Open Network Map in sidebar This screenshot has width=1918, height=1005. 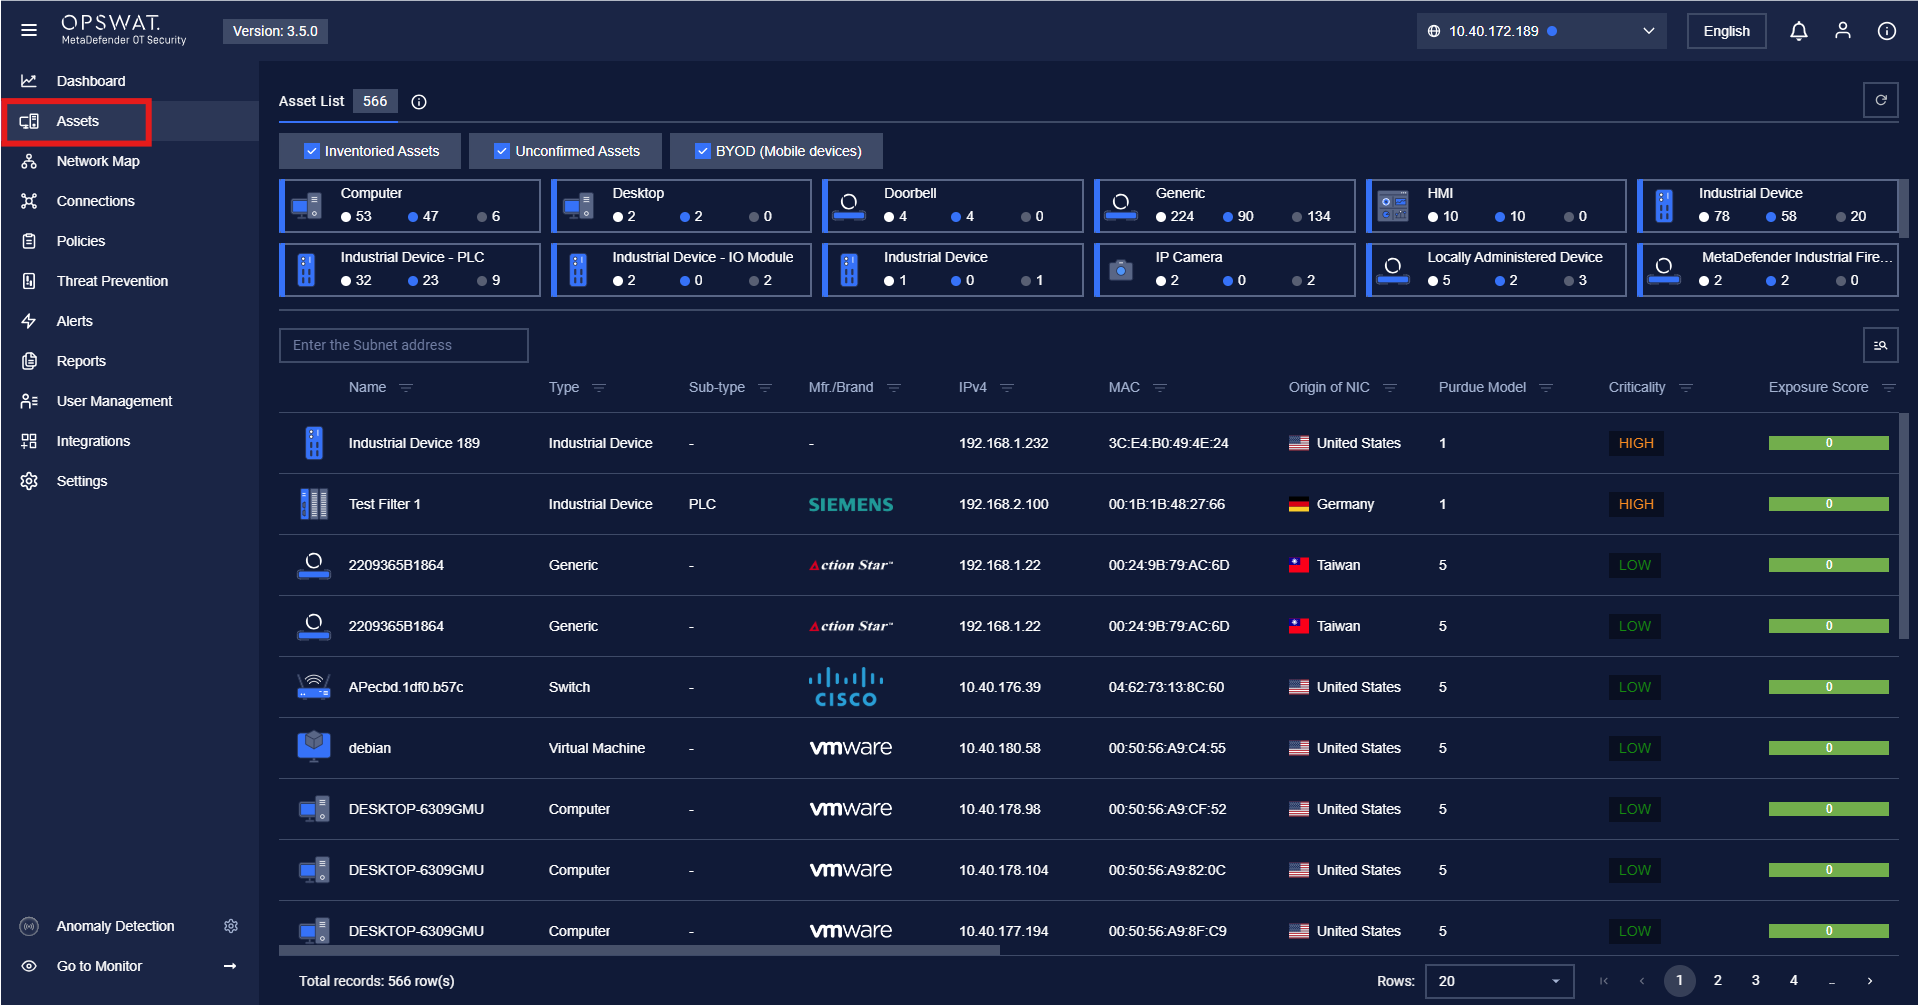(98, 161)
